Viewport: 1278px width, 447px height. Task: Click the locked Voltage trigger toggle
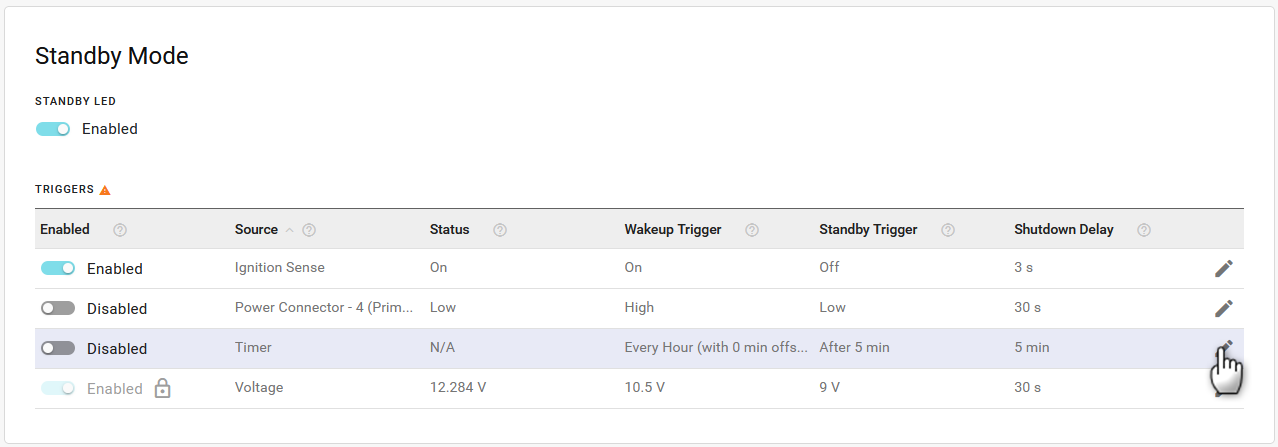coord(58,388)
